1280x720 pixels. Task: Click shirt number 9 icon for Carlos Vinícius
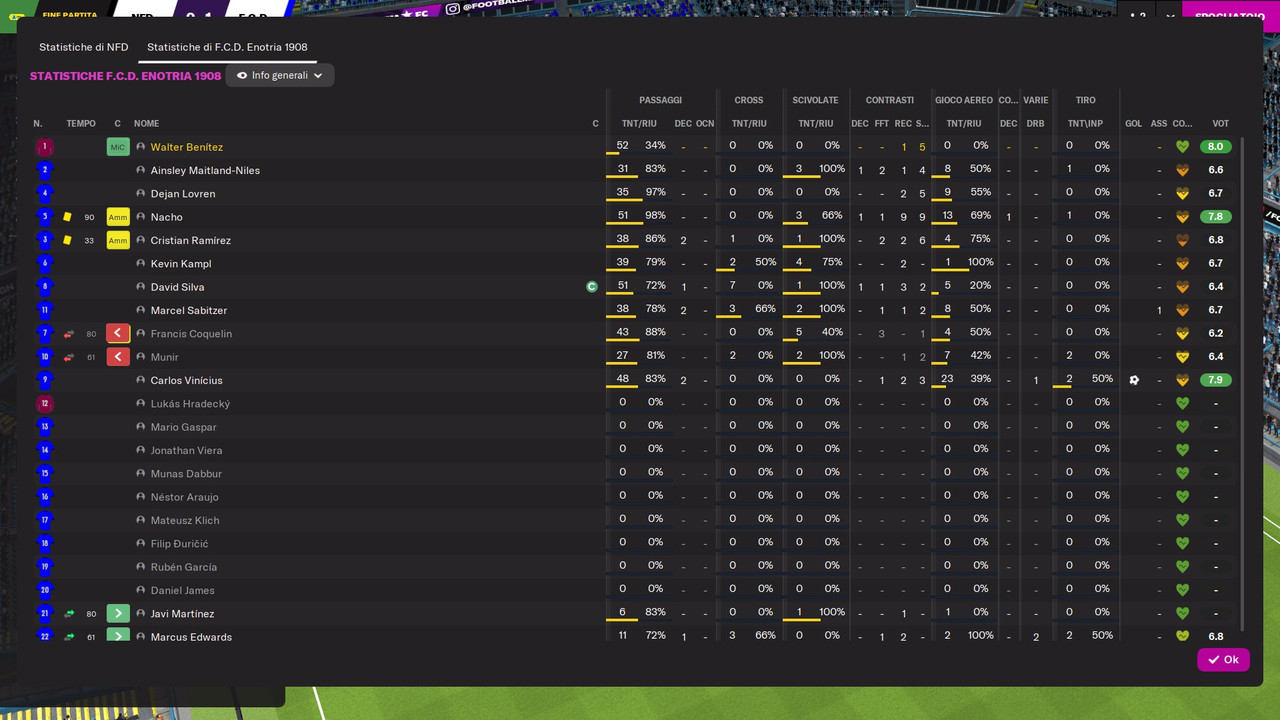coord(44,380)
